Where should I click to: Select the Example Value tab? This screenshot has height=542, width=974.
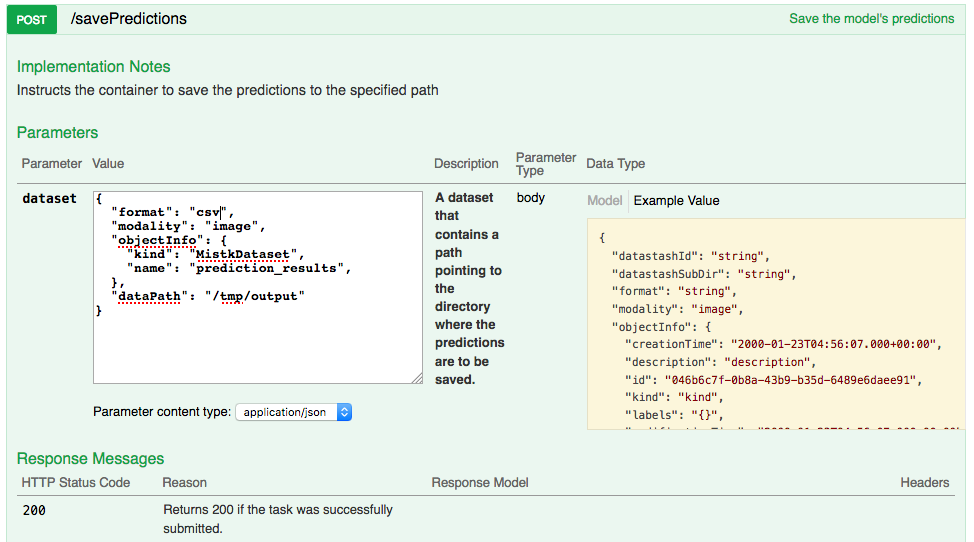tap(676, 200)
